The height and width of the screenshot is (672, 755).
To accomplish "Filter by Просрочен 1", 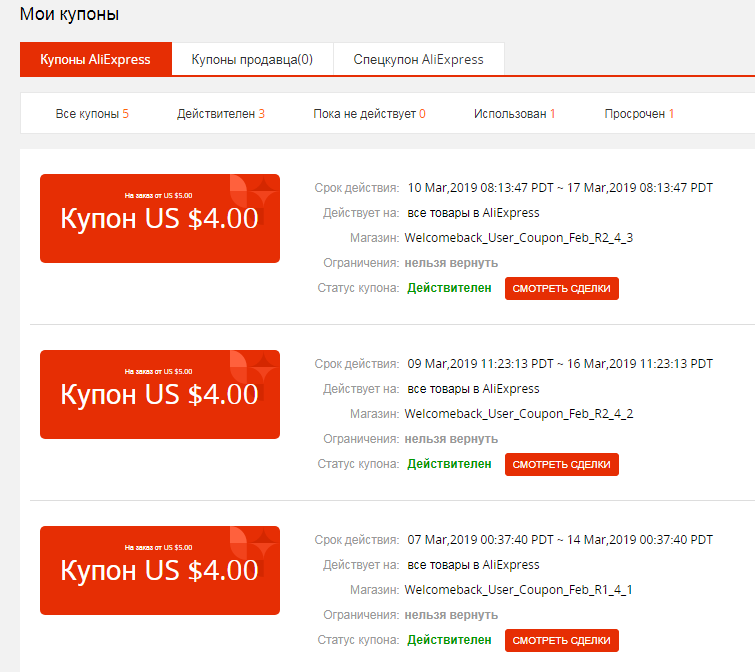I will (x=639, y=114).
